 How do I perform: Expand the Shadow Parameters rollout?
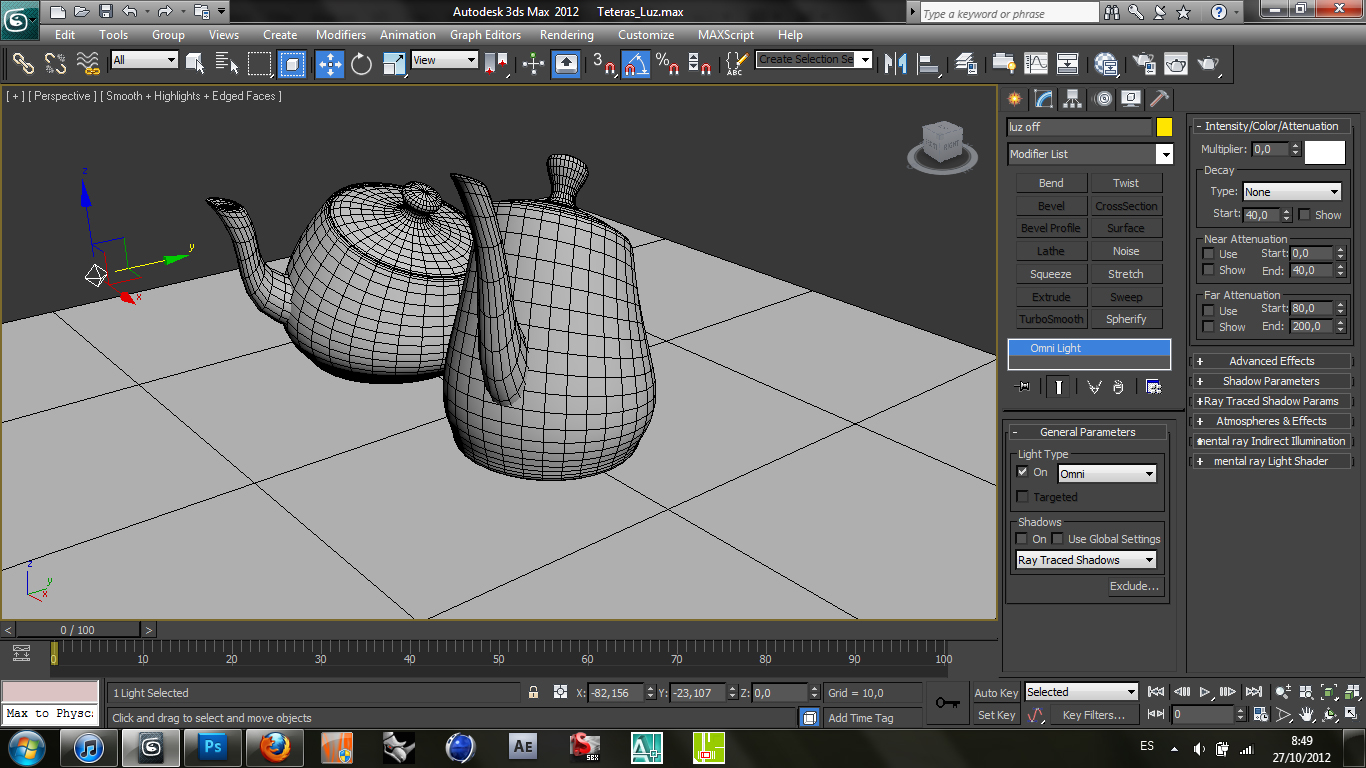(1270, 381)
